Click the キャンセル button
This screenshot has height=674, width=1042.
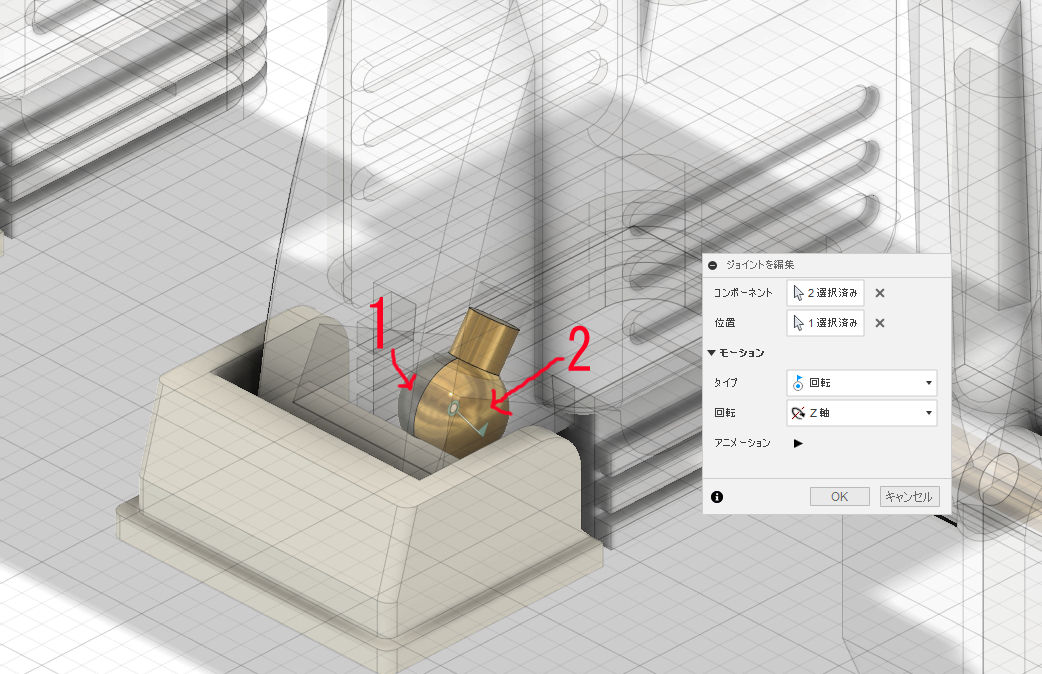pos(909,497)
